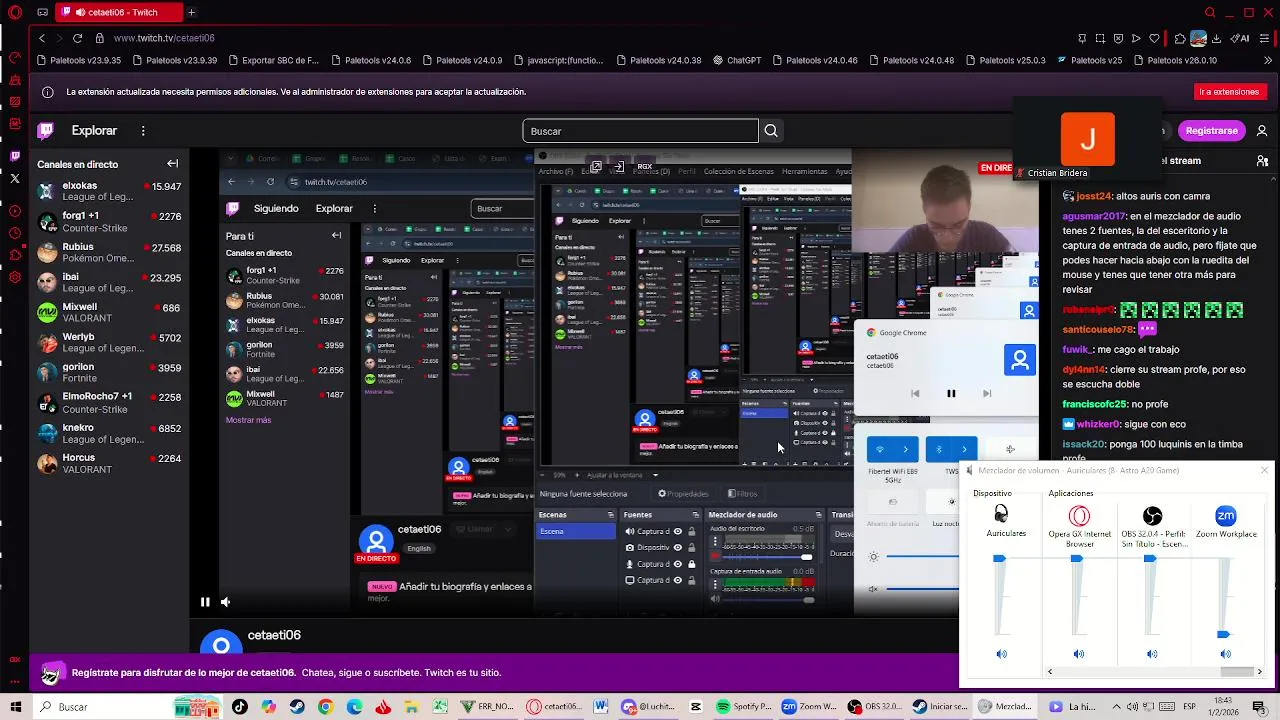This screenshot has height=720, width=1280.
Task: Mute Opera GX Internet Browser in mixer
Action: (x=1078, y=654)
